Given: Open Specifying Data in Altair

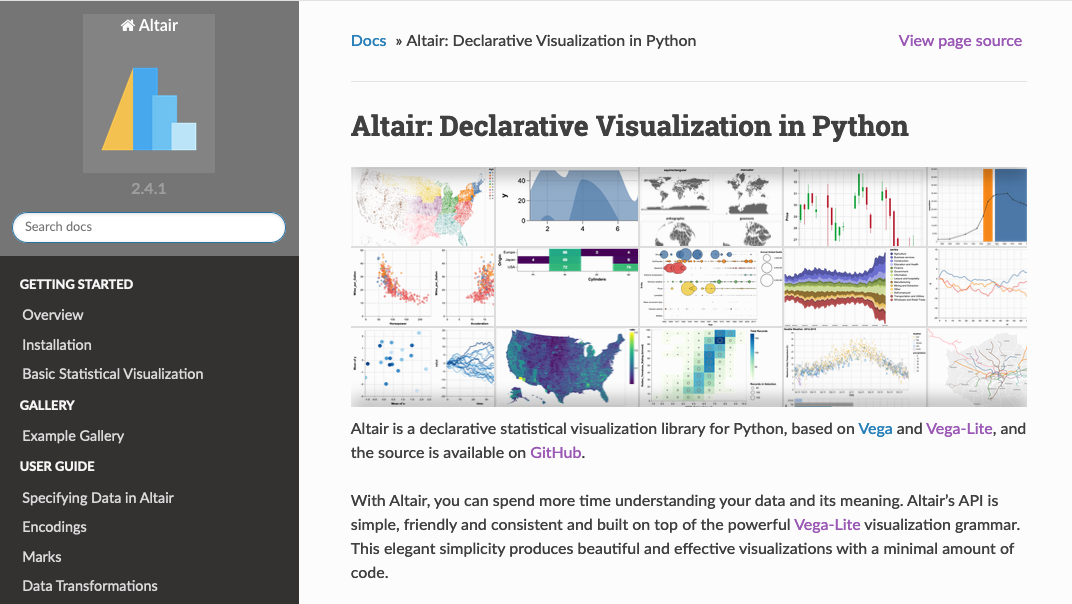Looking at the screenshot, I should [98, 498].
